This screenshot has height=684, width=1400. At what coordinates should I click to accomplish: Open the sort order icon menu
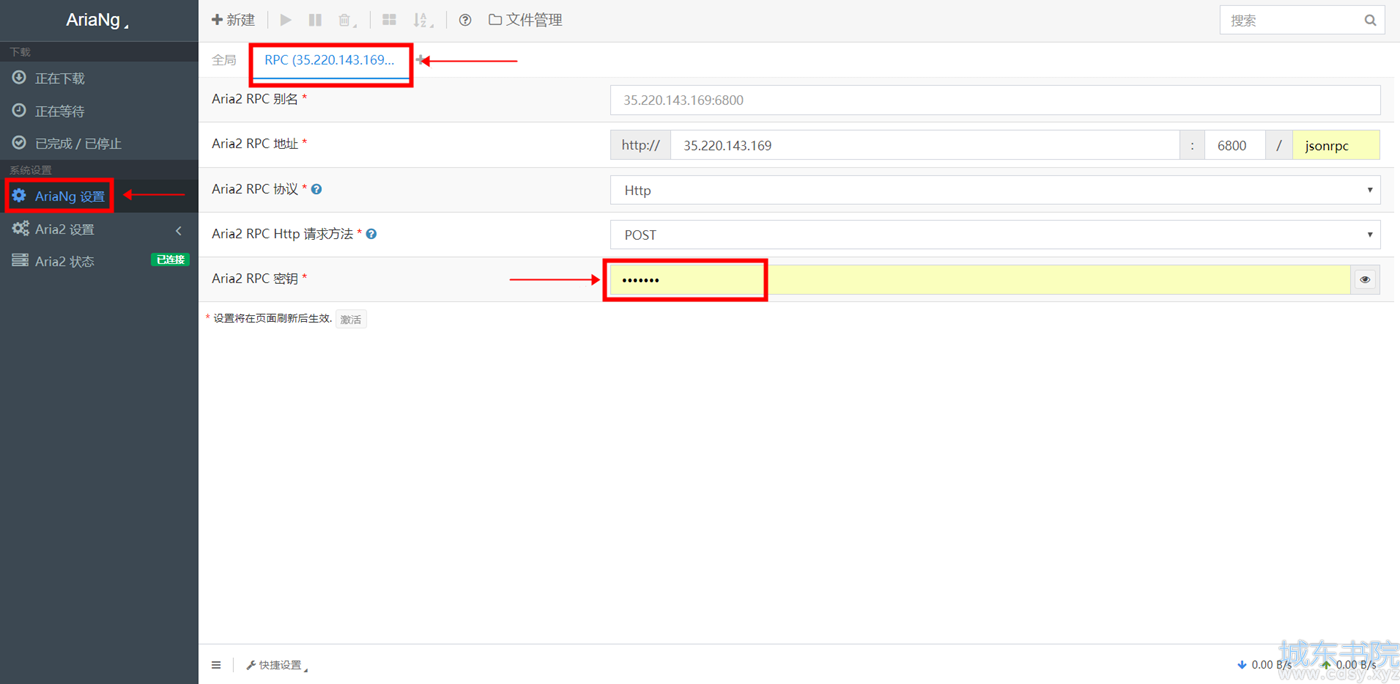(x=423, y=20)
